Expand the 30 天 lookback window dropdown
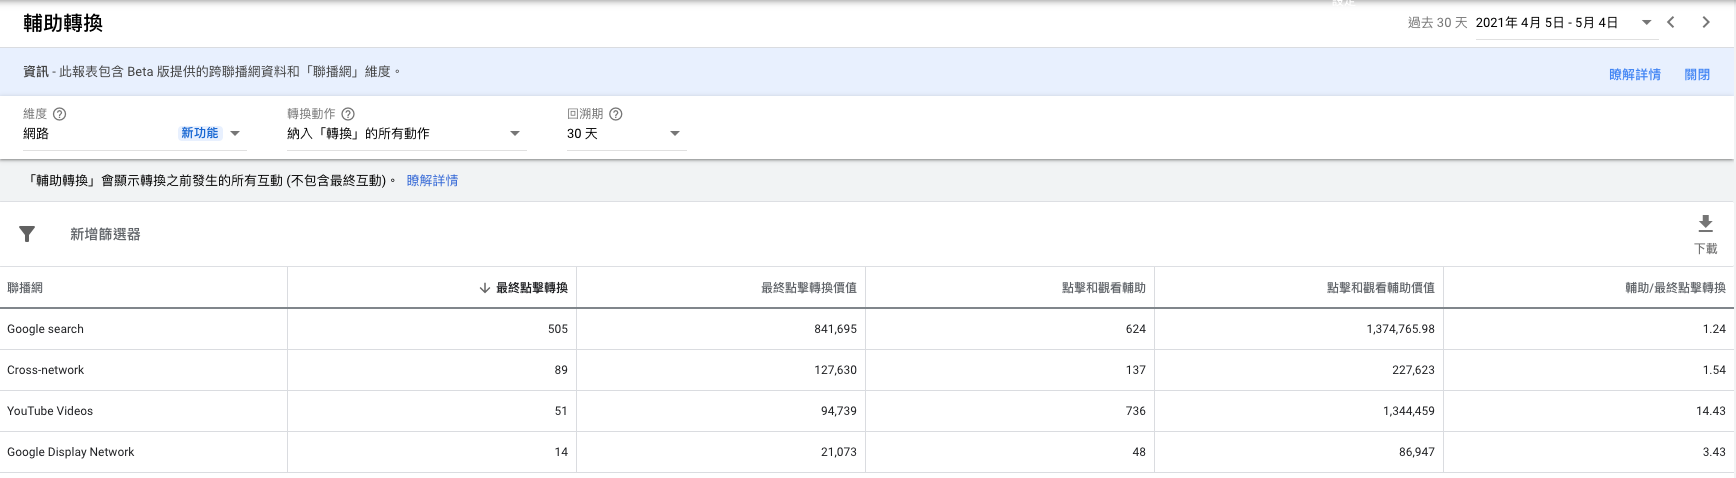 pos(674,133)
